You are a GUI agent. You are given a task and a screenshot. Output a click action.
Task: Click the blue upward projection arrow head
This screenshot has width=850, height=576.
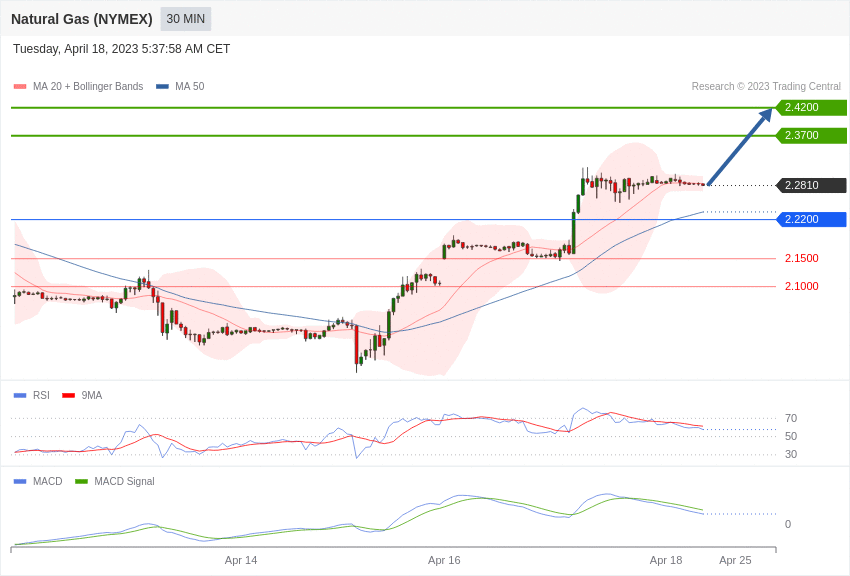coord(766,114)
